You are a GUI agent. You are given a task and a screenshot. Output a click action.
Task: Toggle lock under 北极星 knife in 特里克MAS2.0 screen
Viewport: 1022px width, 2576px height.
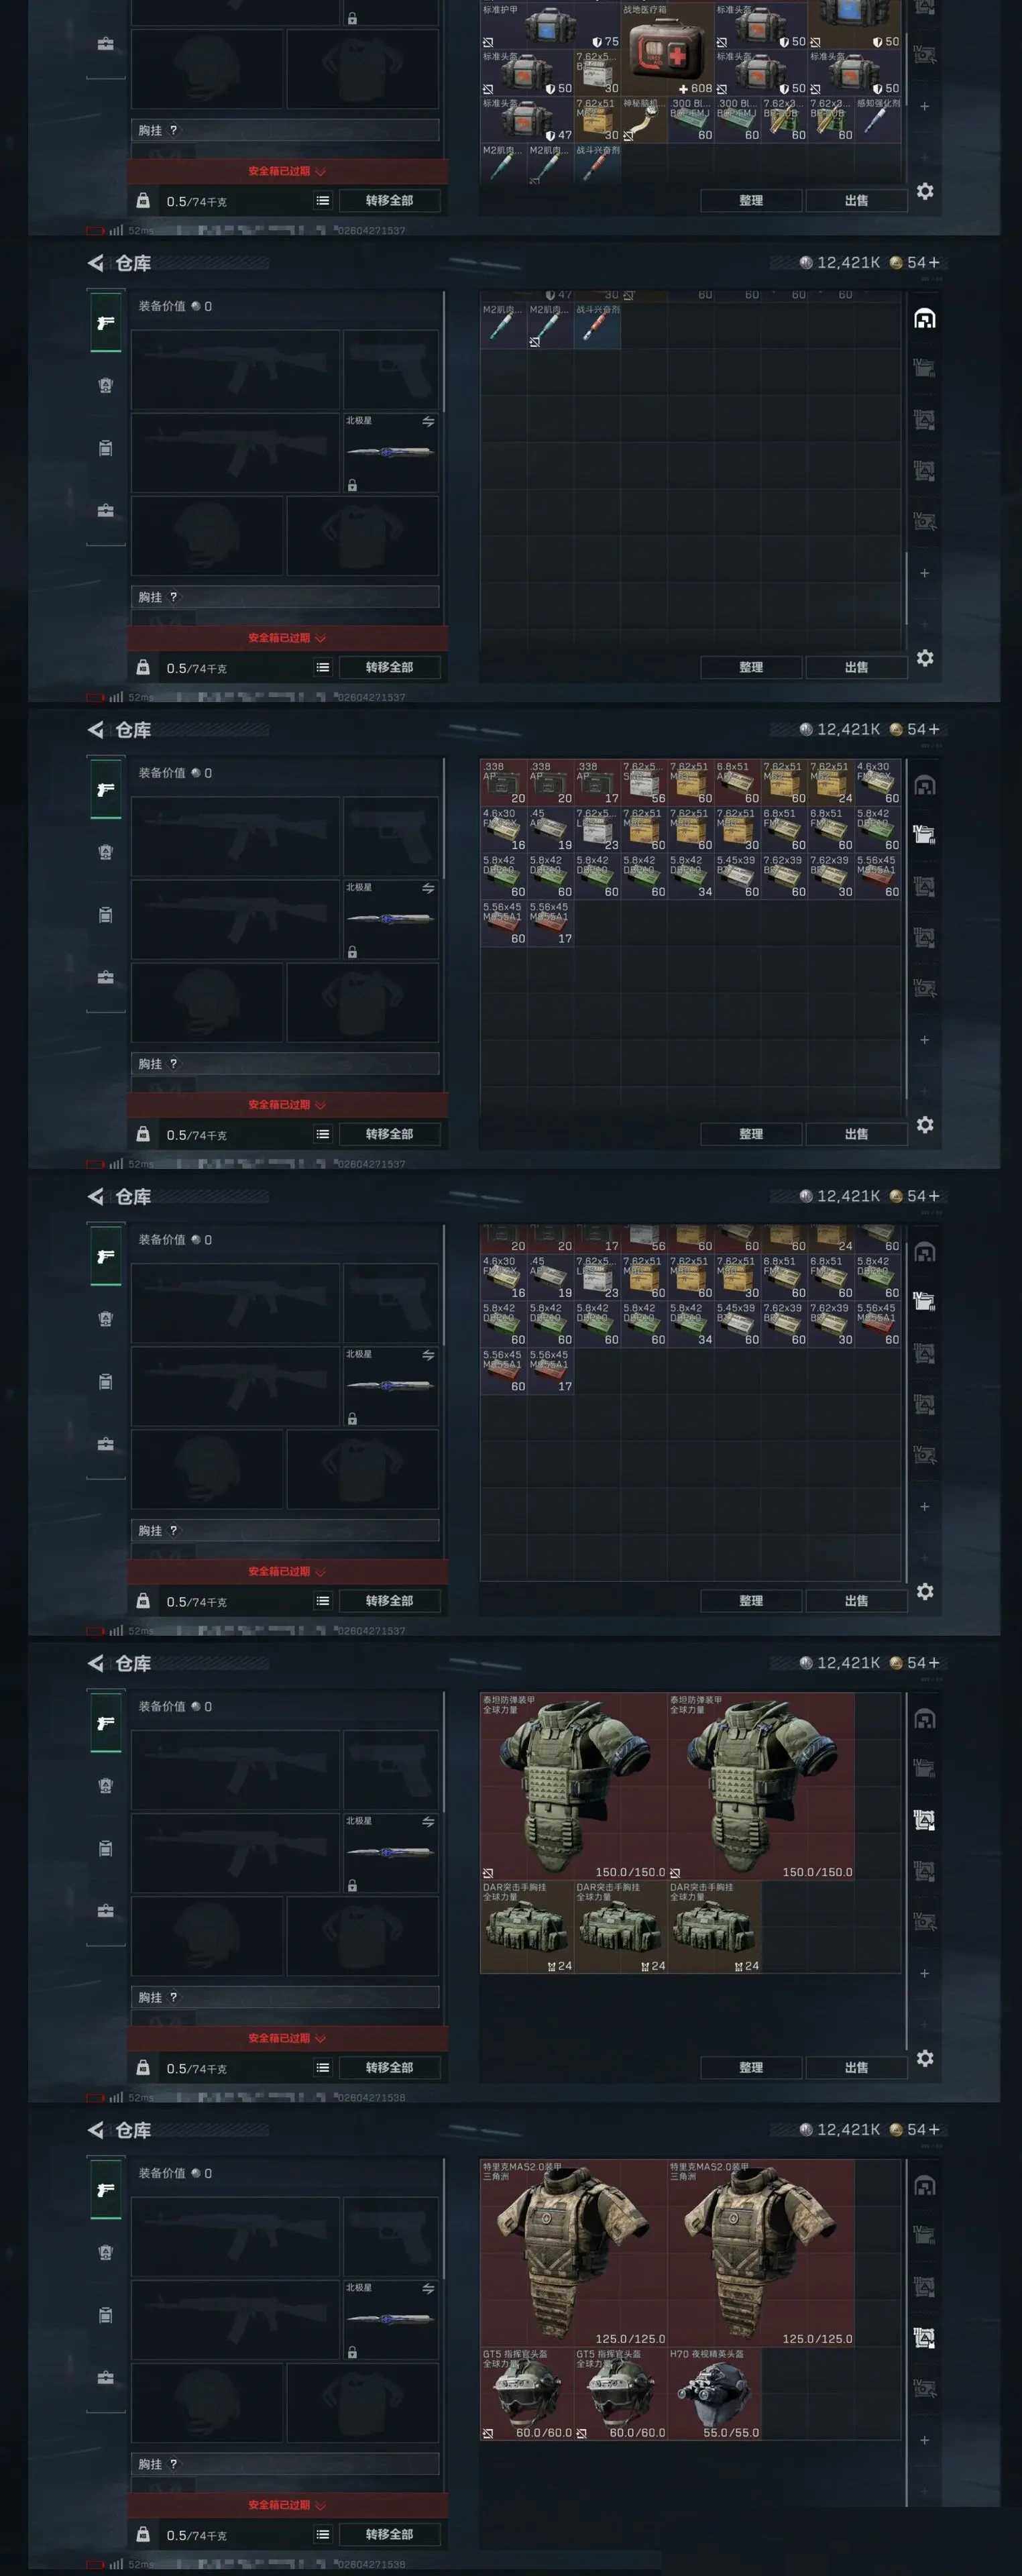point(352,2353)
